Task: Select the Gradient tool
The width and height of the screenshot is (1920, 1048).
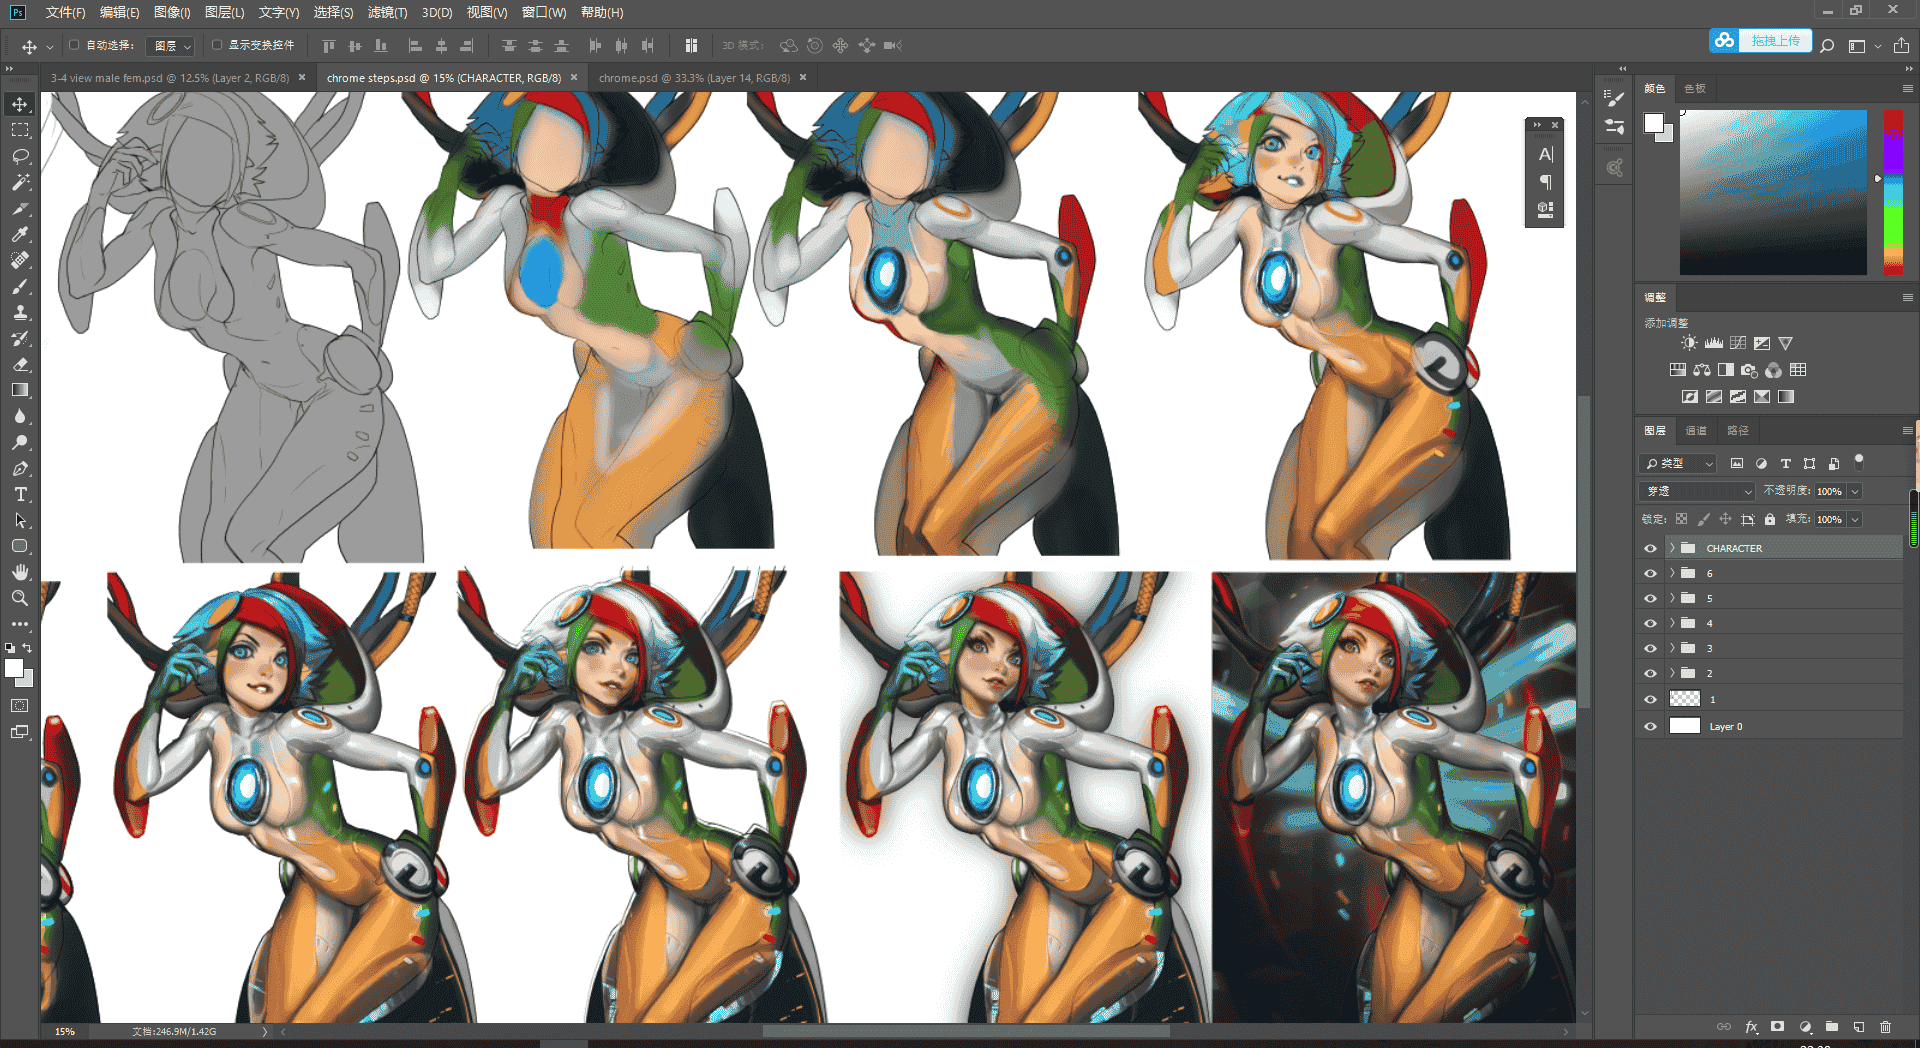Action: click(20, 390)
